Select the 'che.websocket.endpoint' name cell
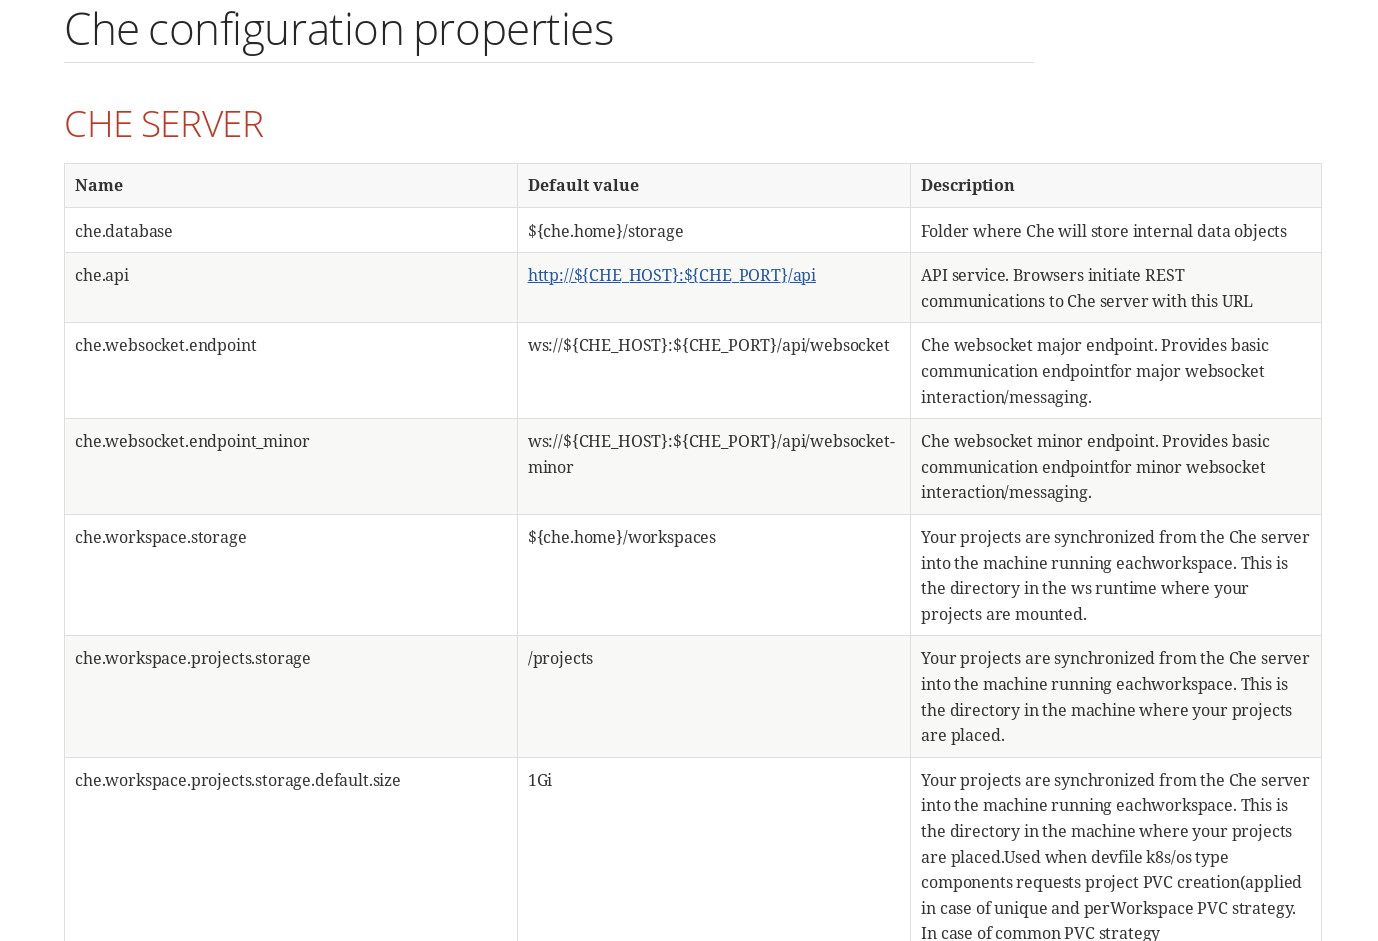The image size is (1378, 941). pyautogui.click(x=291, y=371)
